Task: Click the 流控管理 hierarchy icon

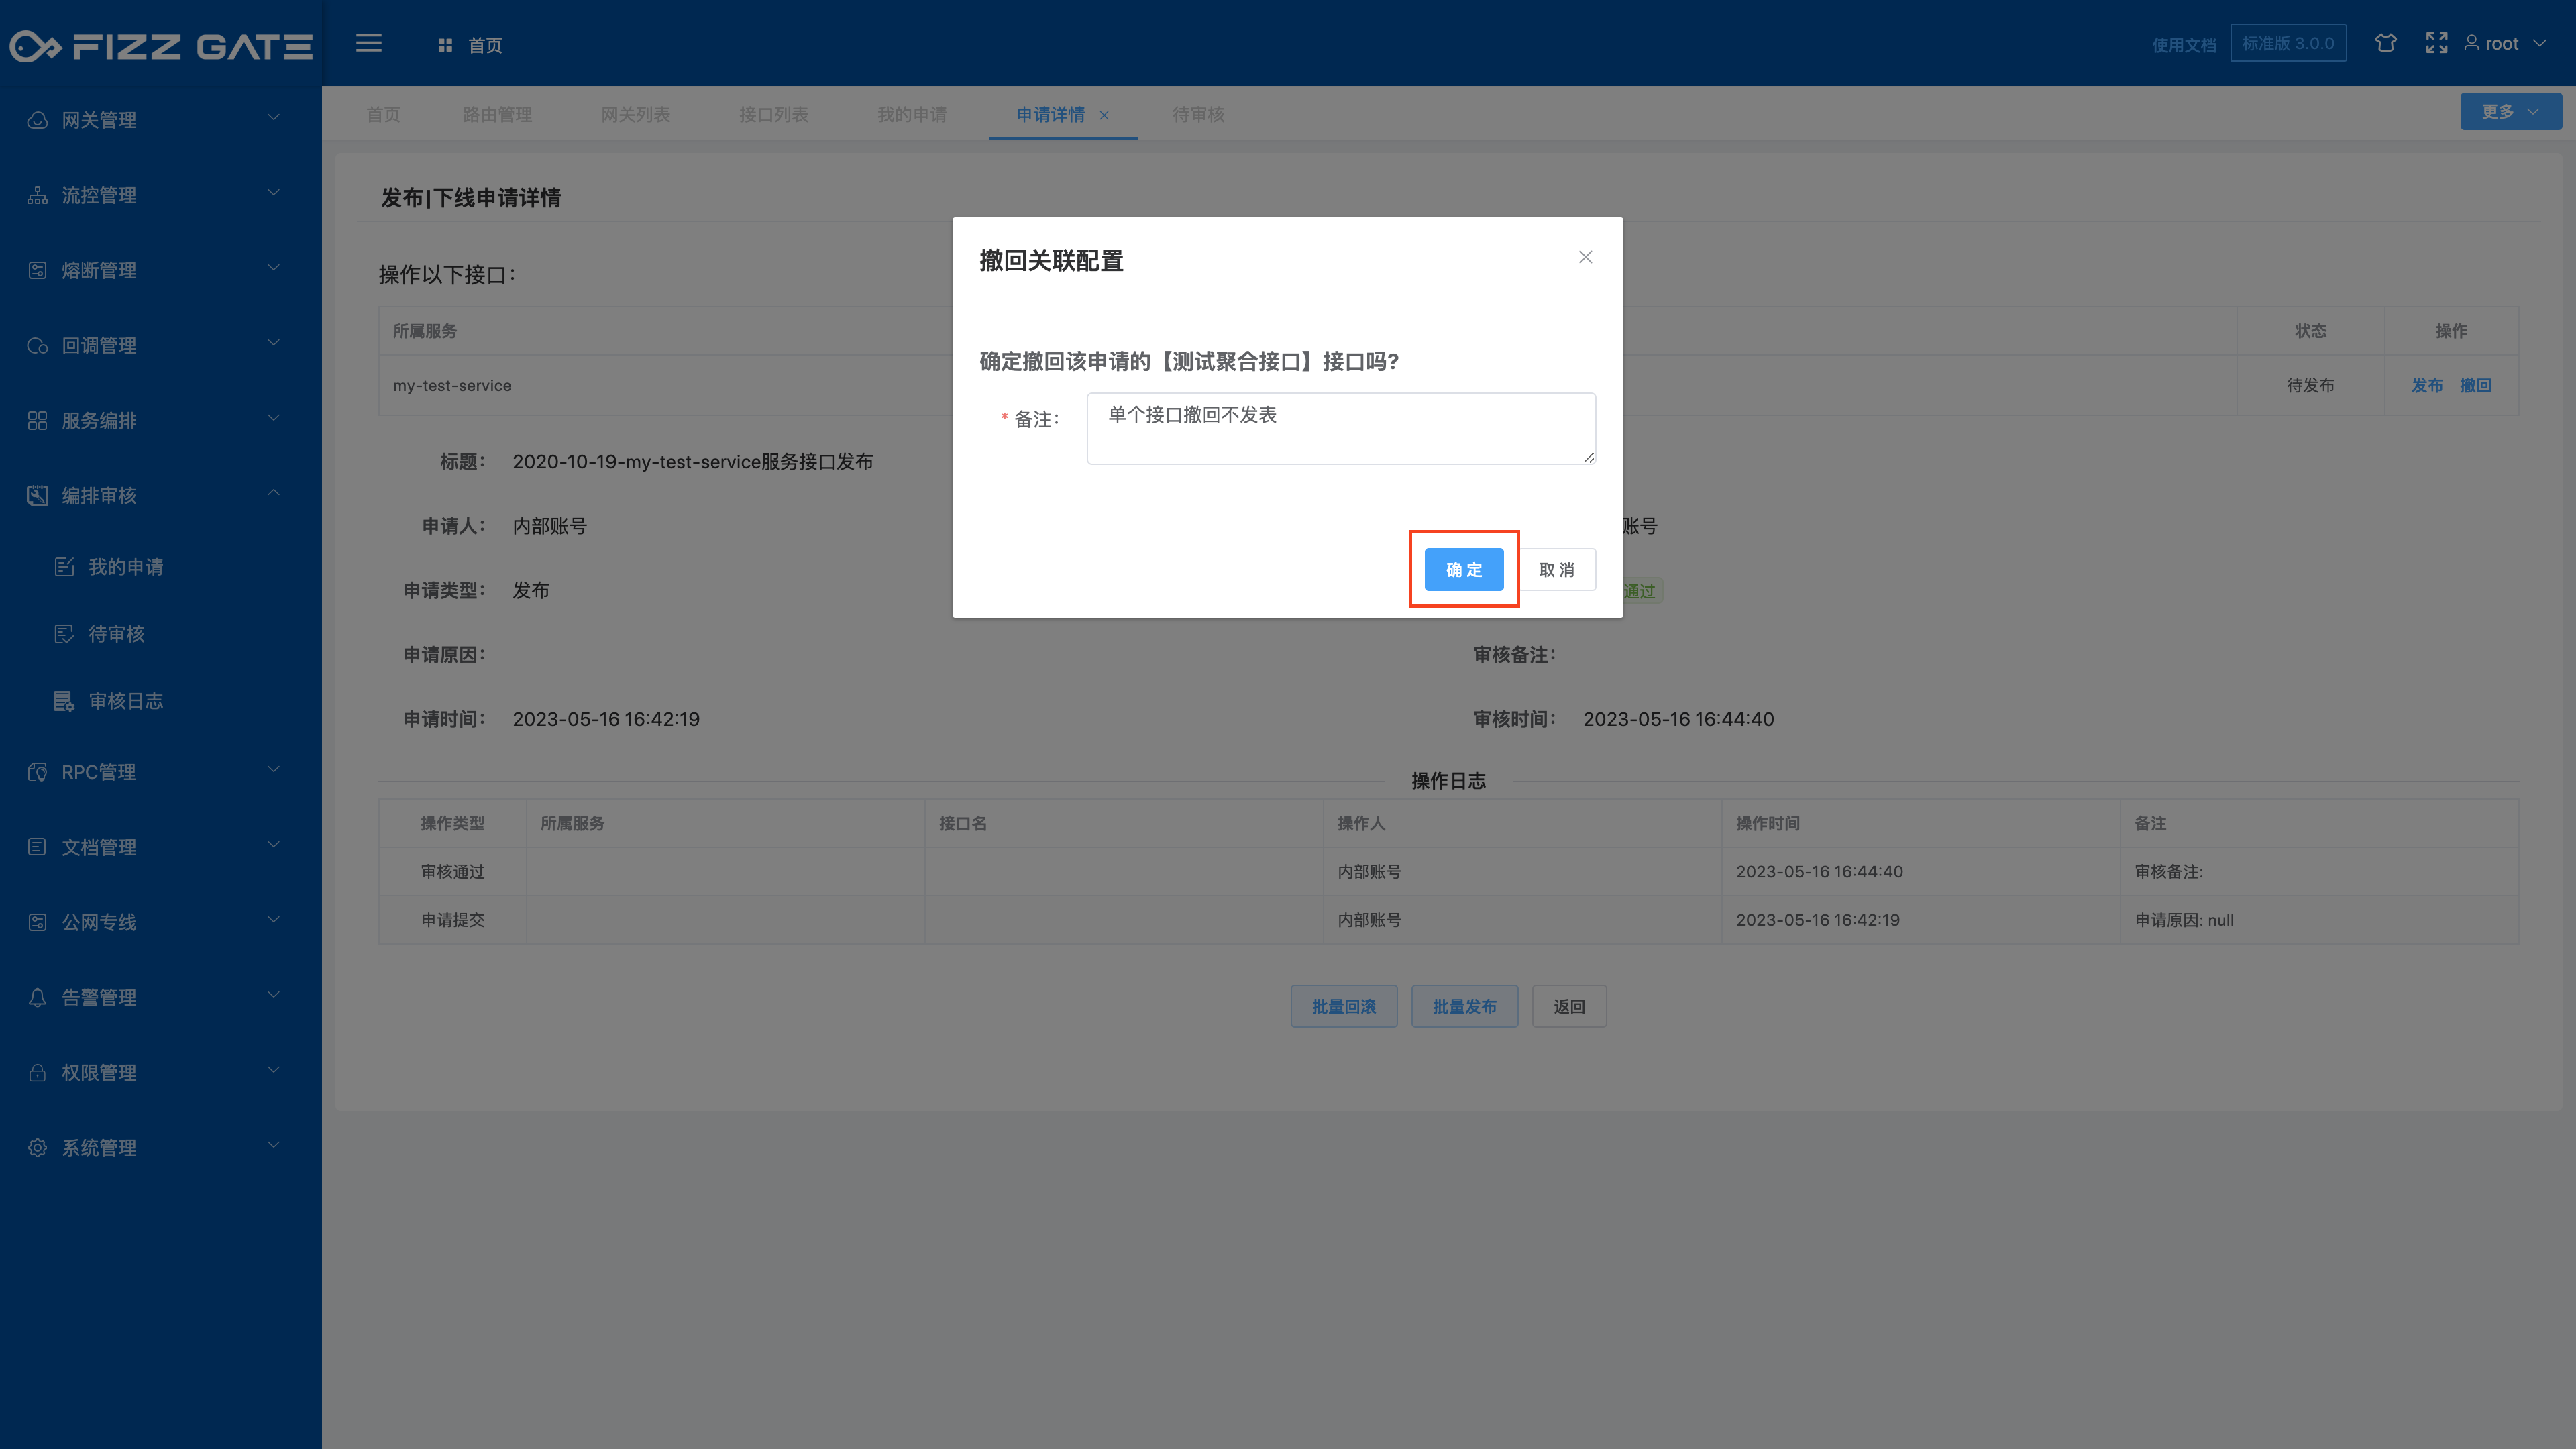Action: click(x=37, y=195)
